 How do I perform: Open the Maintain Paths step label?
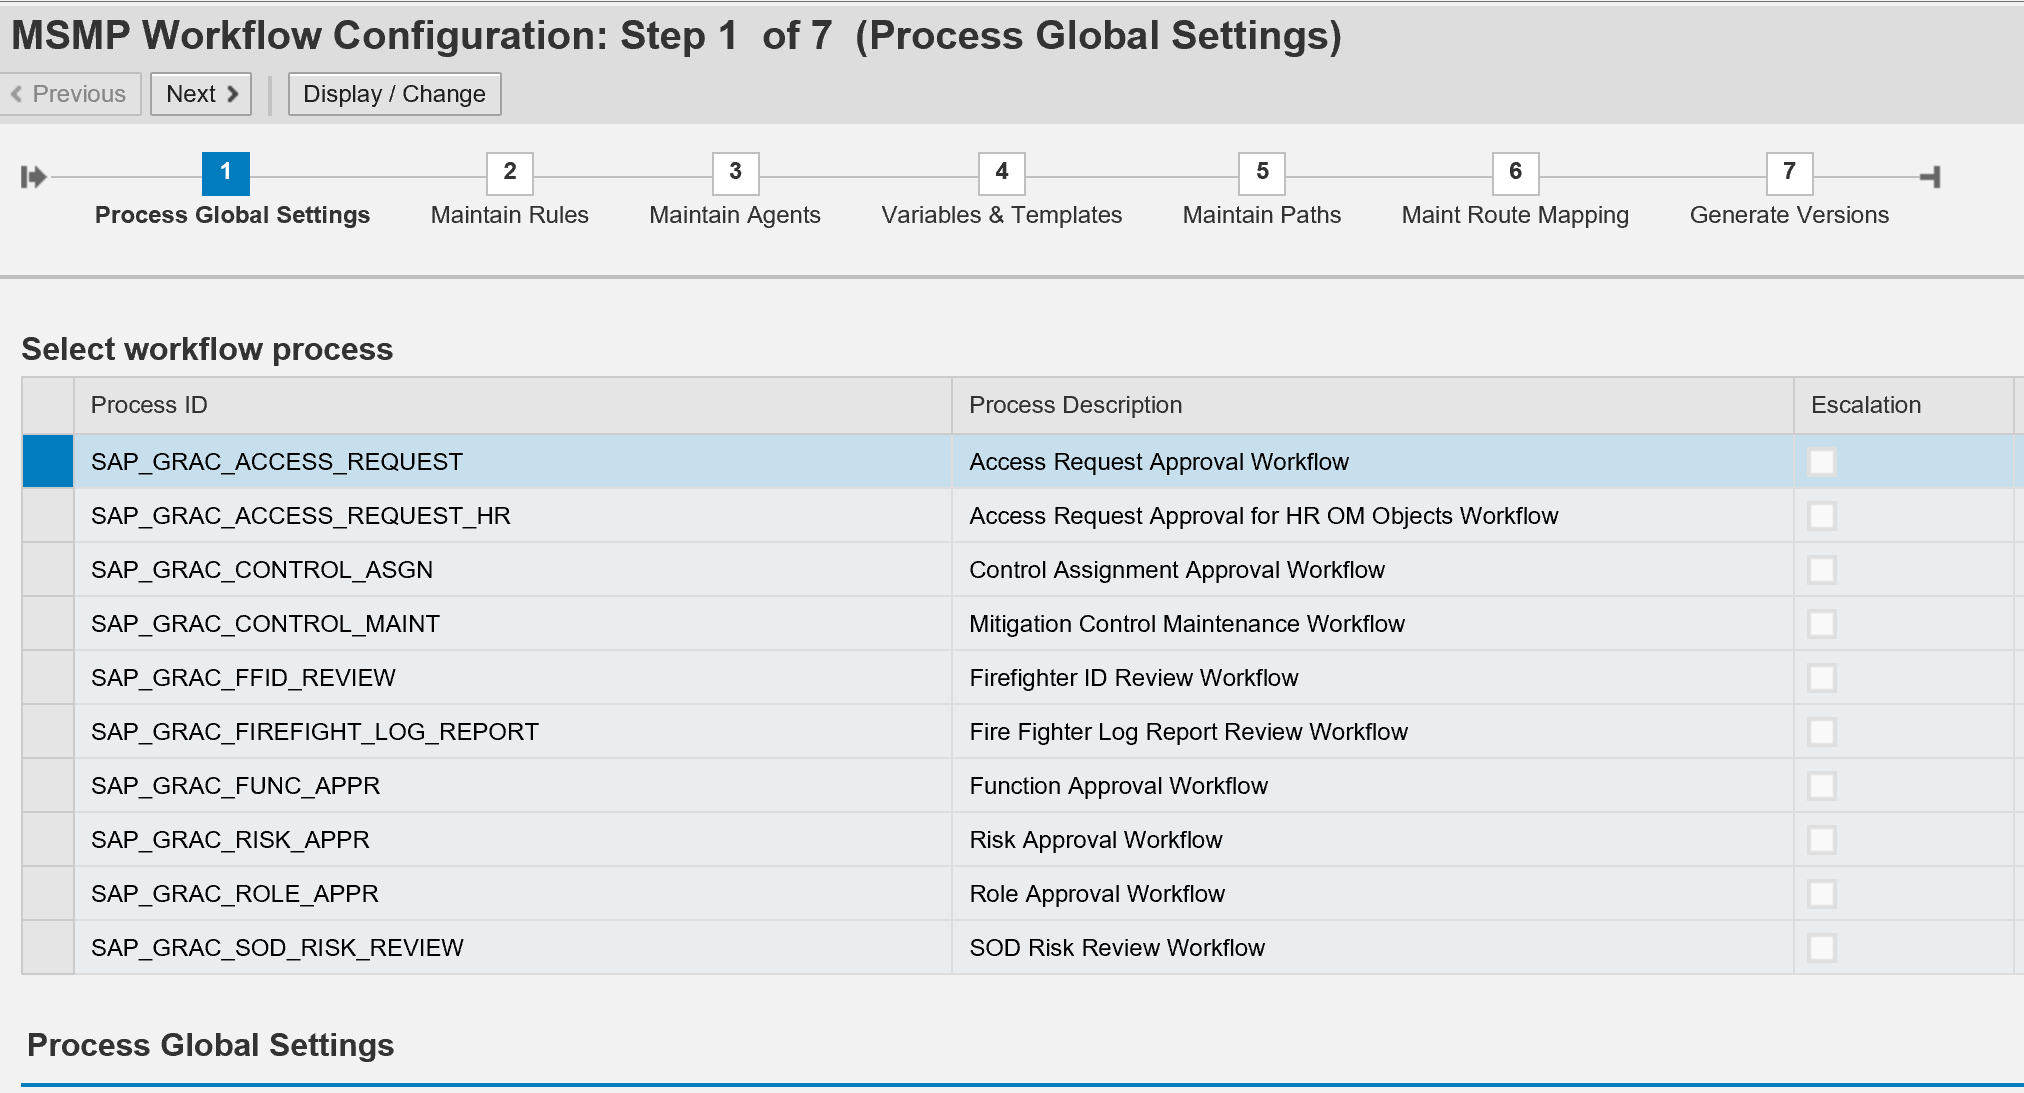pos(1261,214)
